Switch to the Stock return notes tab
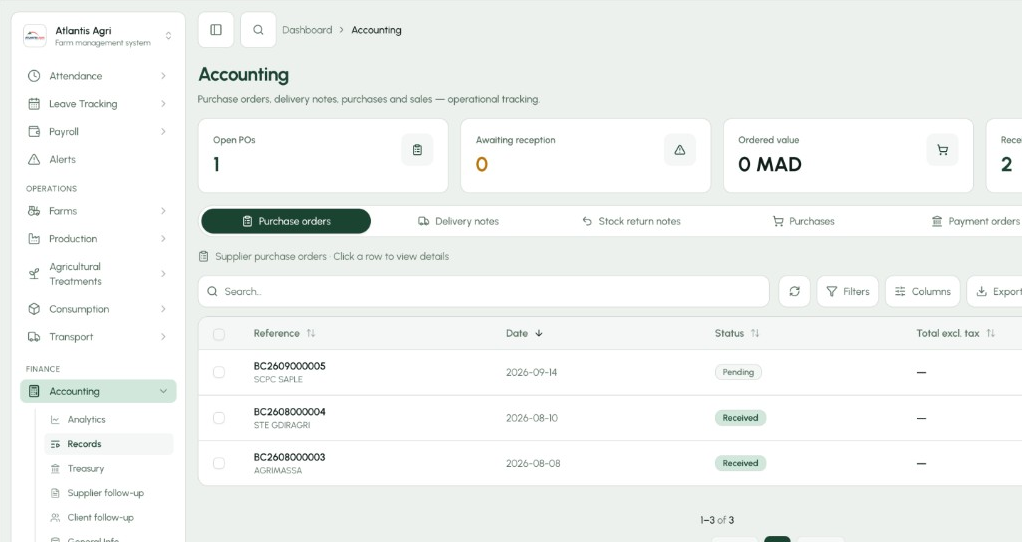The image size is (1022, 542). click(631, 221)
